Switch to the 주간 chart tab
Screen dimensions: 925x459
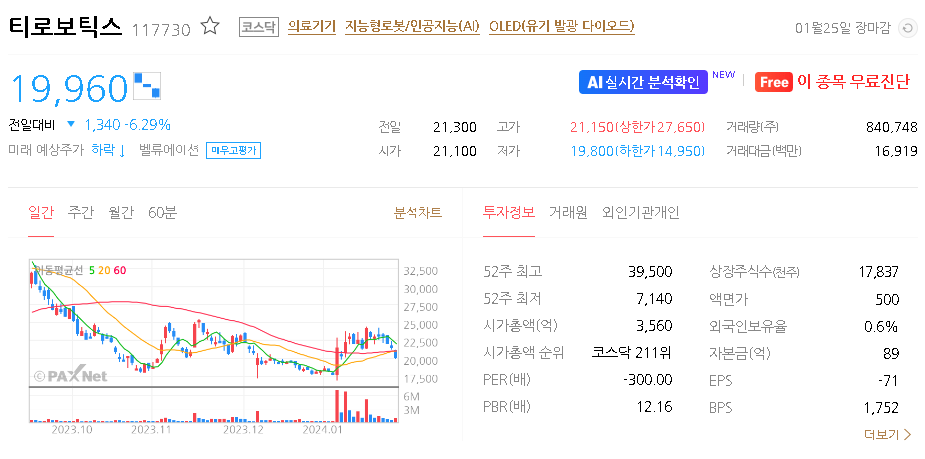80,212
